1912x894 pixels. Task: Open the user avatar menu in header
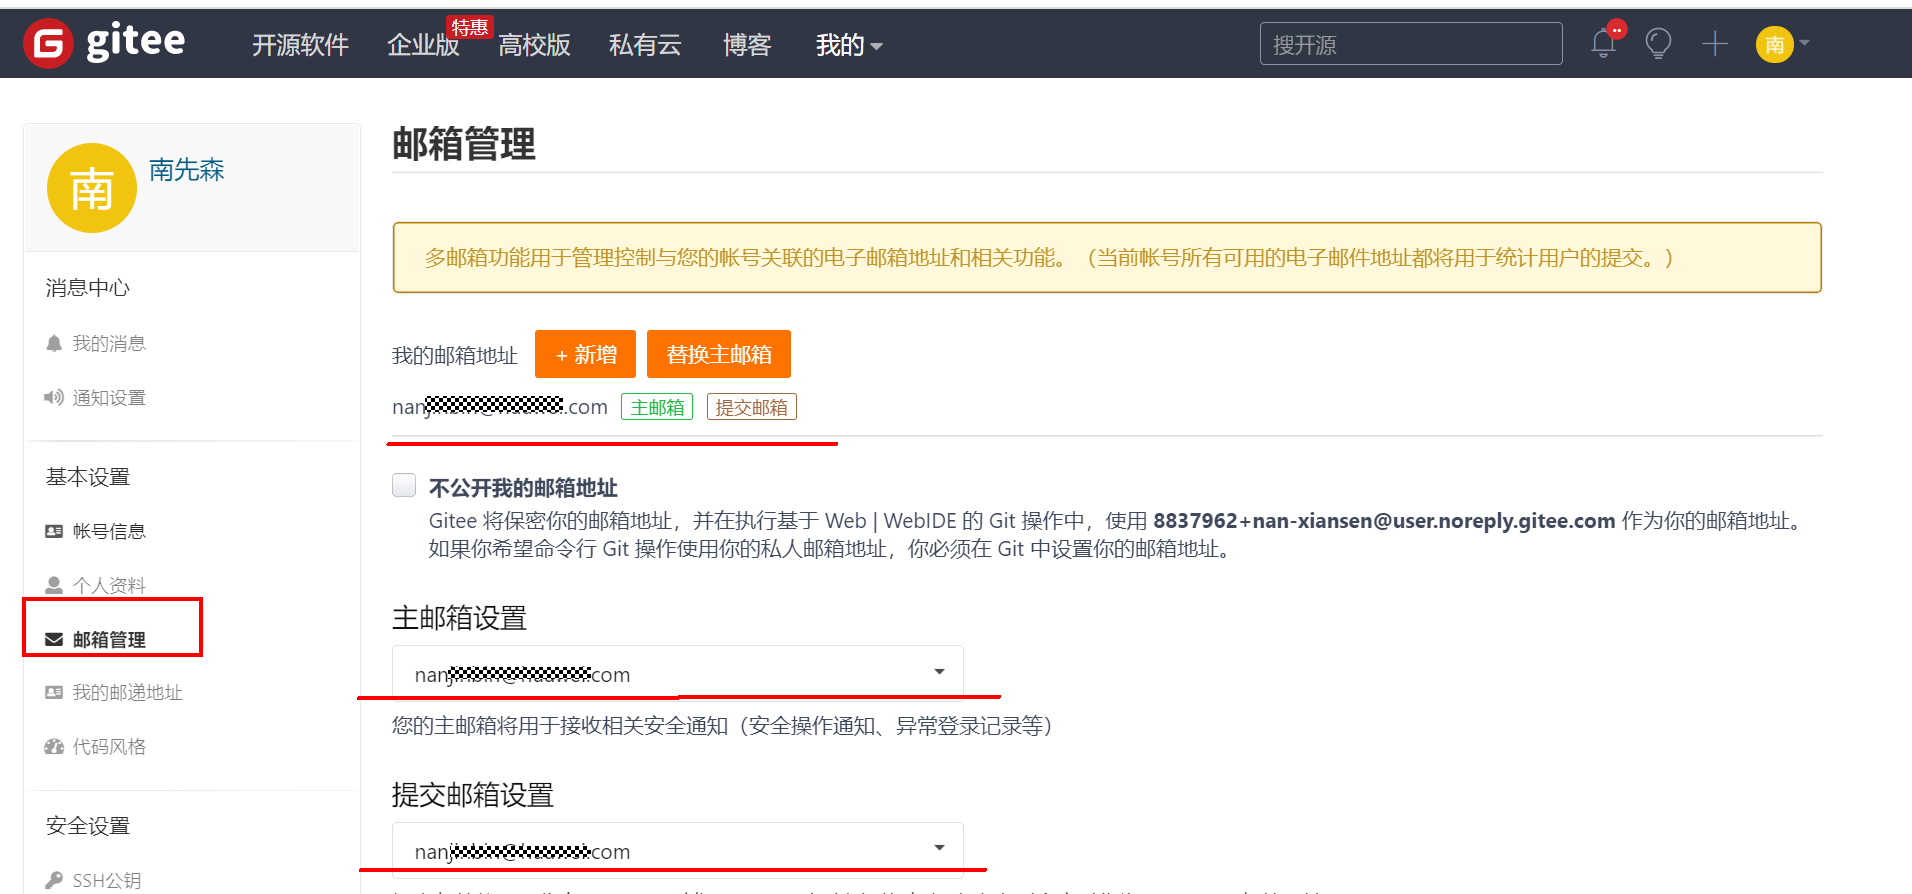coord(1775,44)
